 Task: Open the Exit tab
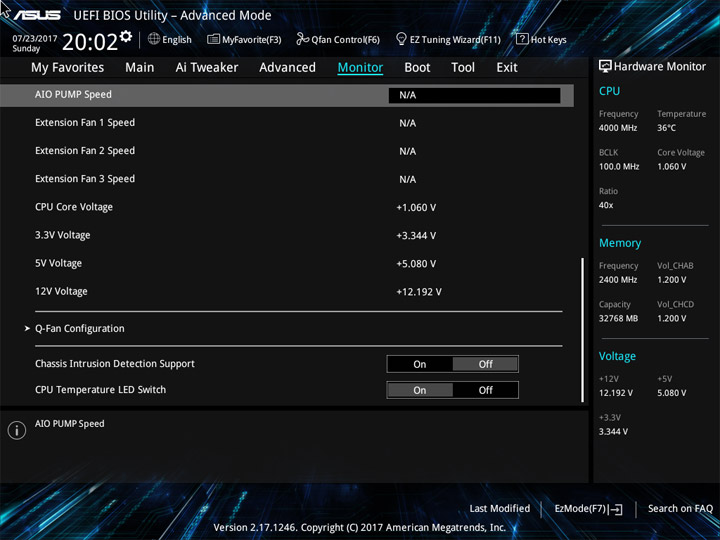[x=507, y=68]
